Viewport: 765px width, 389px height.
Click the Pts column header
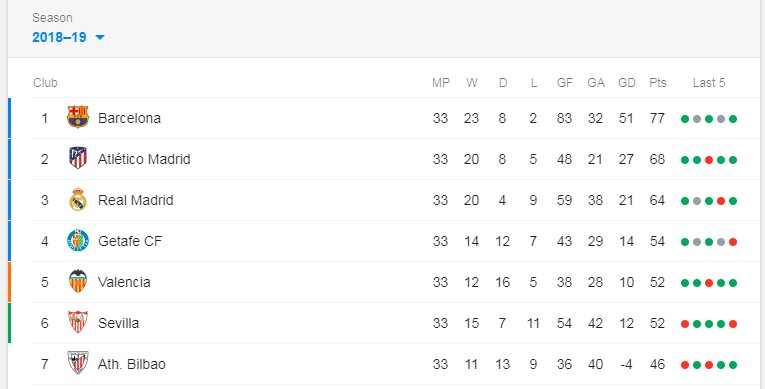click(658, 83)
